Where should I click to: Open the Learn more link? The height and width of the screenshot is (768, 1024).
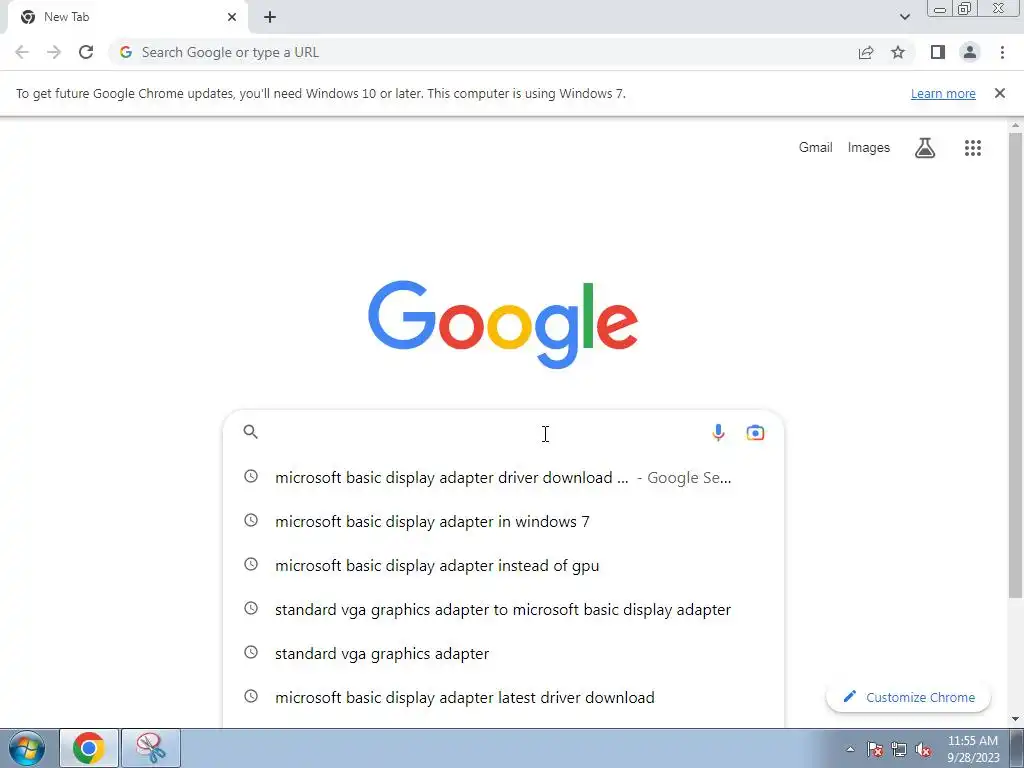[943, 93]
